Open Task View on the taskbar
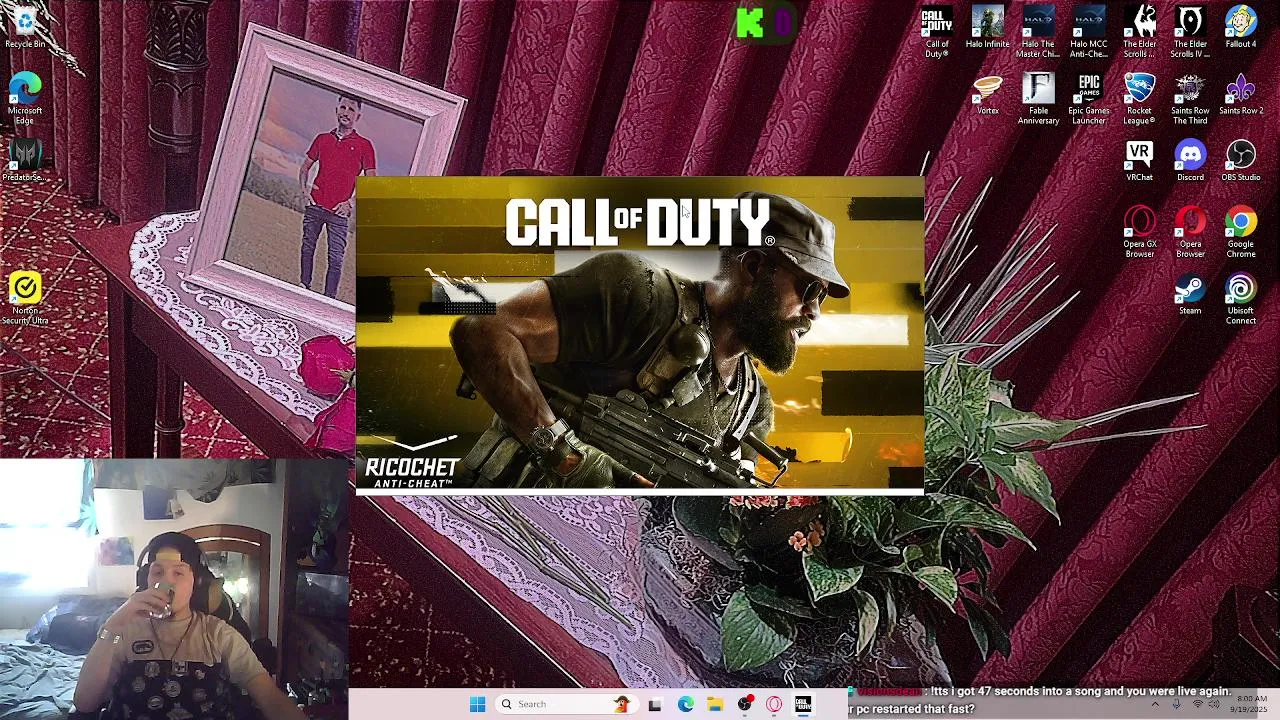Image resolution: width=1280 pixels, height=720 pixels. pos(655,704)
